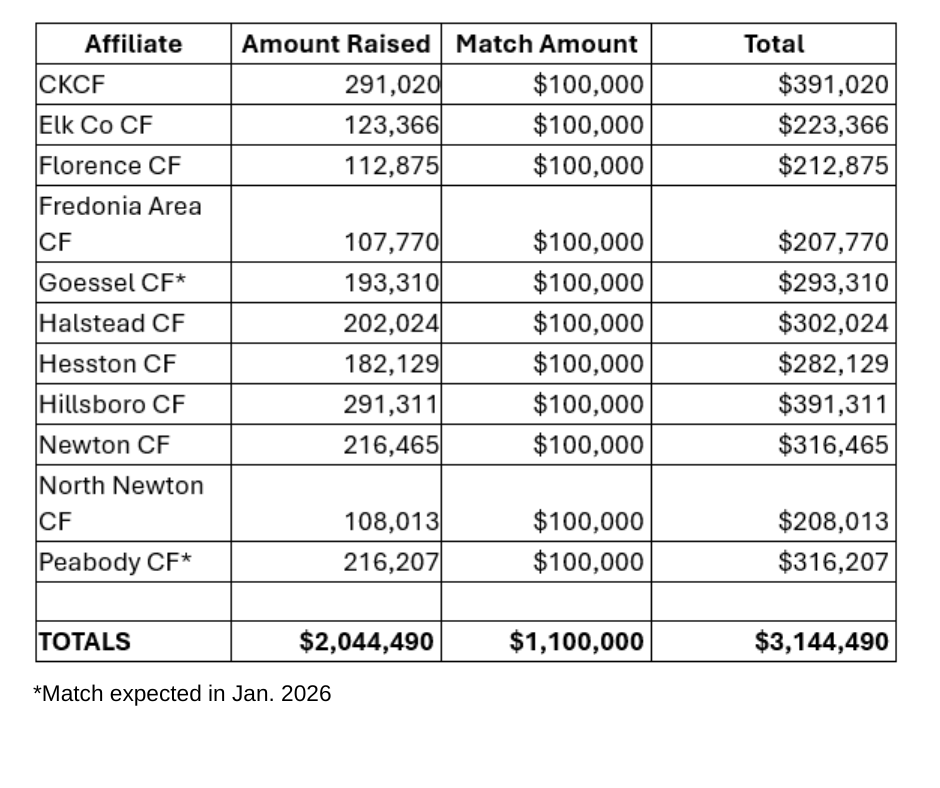
Task: Select Elk Co CF amount 123,366
Action: [392, 125]
